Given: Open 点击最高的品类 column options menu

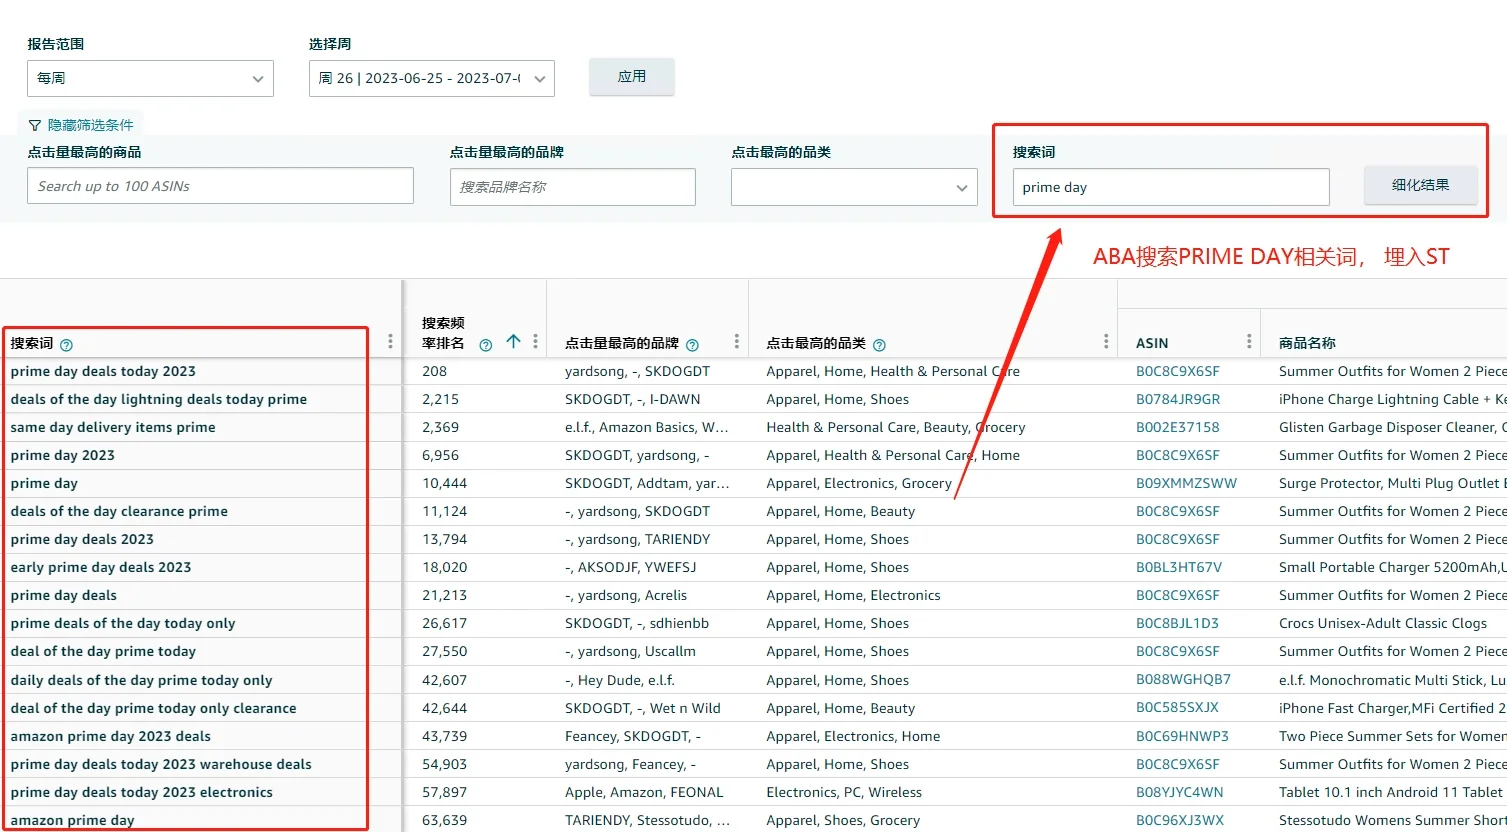Looking at the screenshot, I should (1106, 341).
